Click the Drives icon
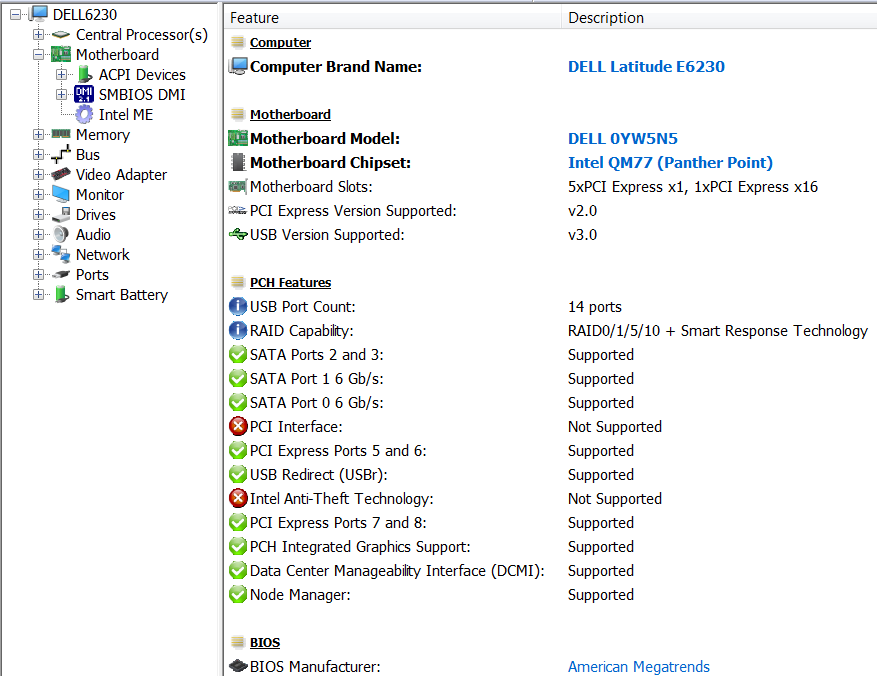The height and width of the screenshot is (676, 877). pos(61,215)
